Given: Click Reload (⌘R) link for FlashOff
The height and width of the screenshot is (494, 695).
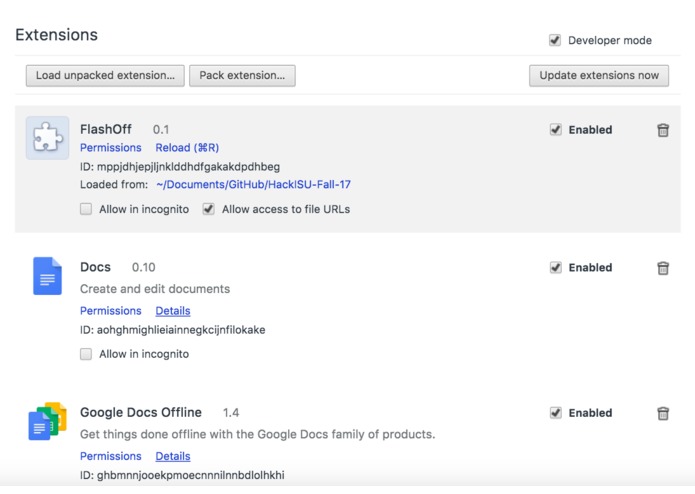Looking at the screenshot, I should coord(187,148).
